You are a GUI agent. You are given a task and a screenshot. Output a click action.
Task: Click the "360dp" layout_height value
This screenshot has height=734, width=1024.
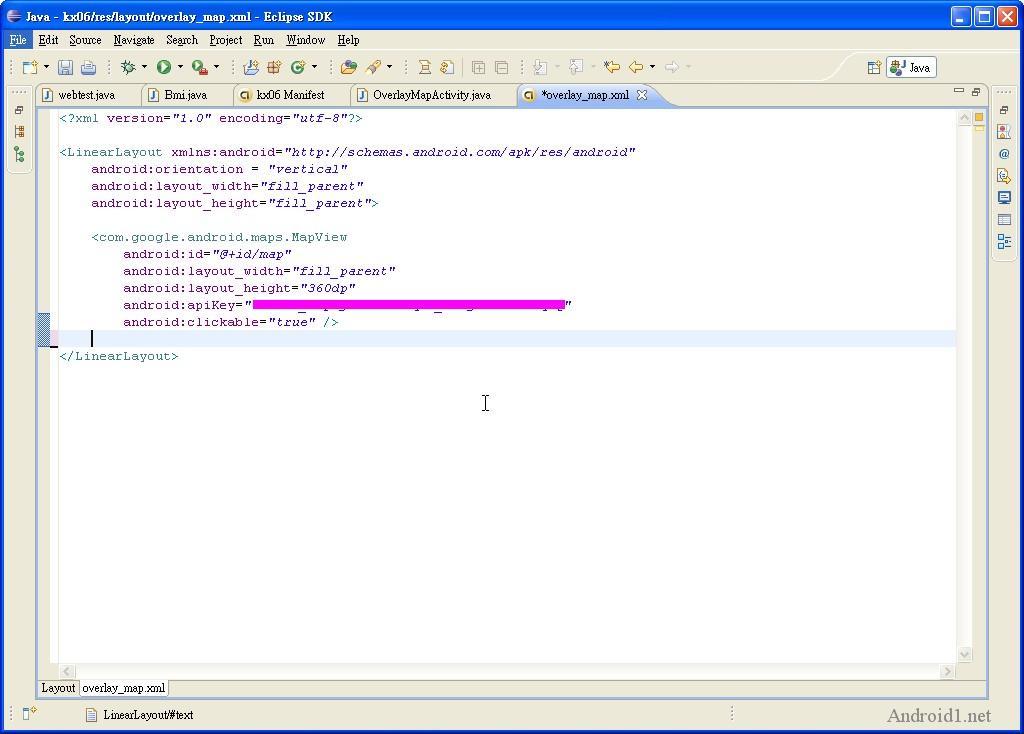[x=327, y=288]
